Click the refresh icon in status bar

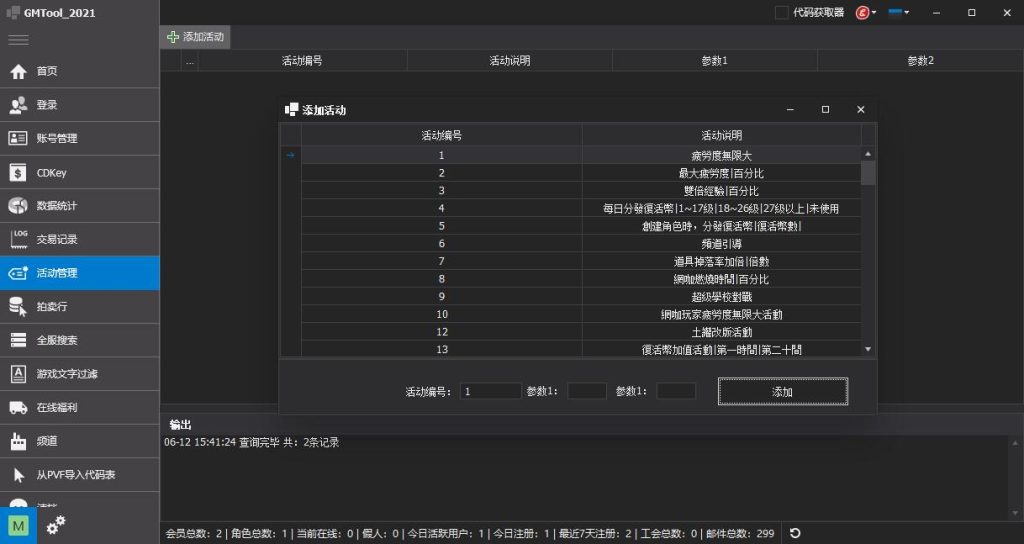tap(795, 534)
